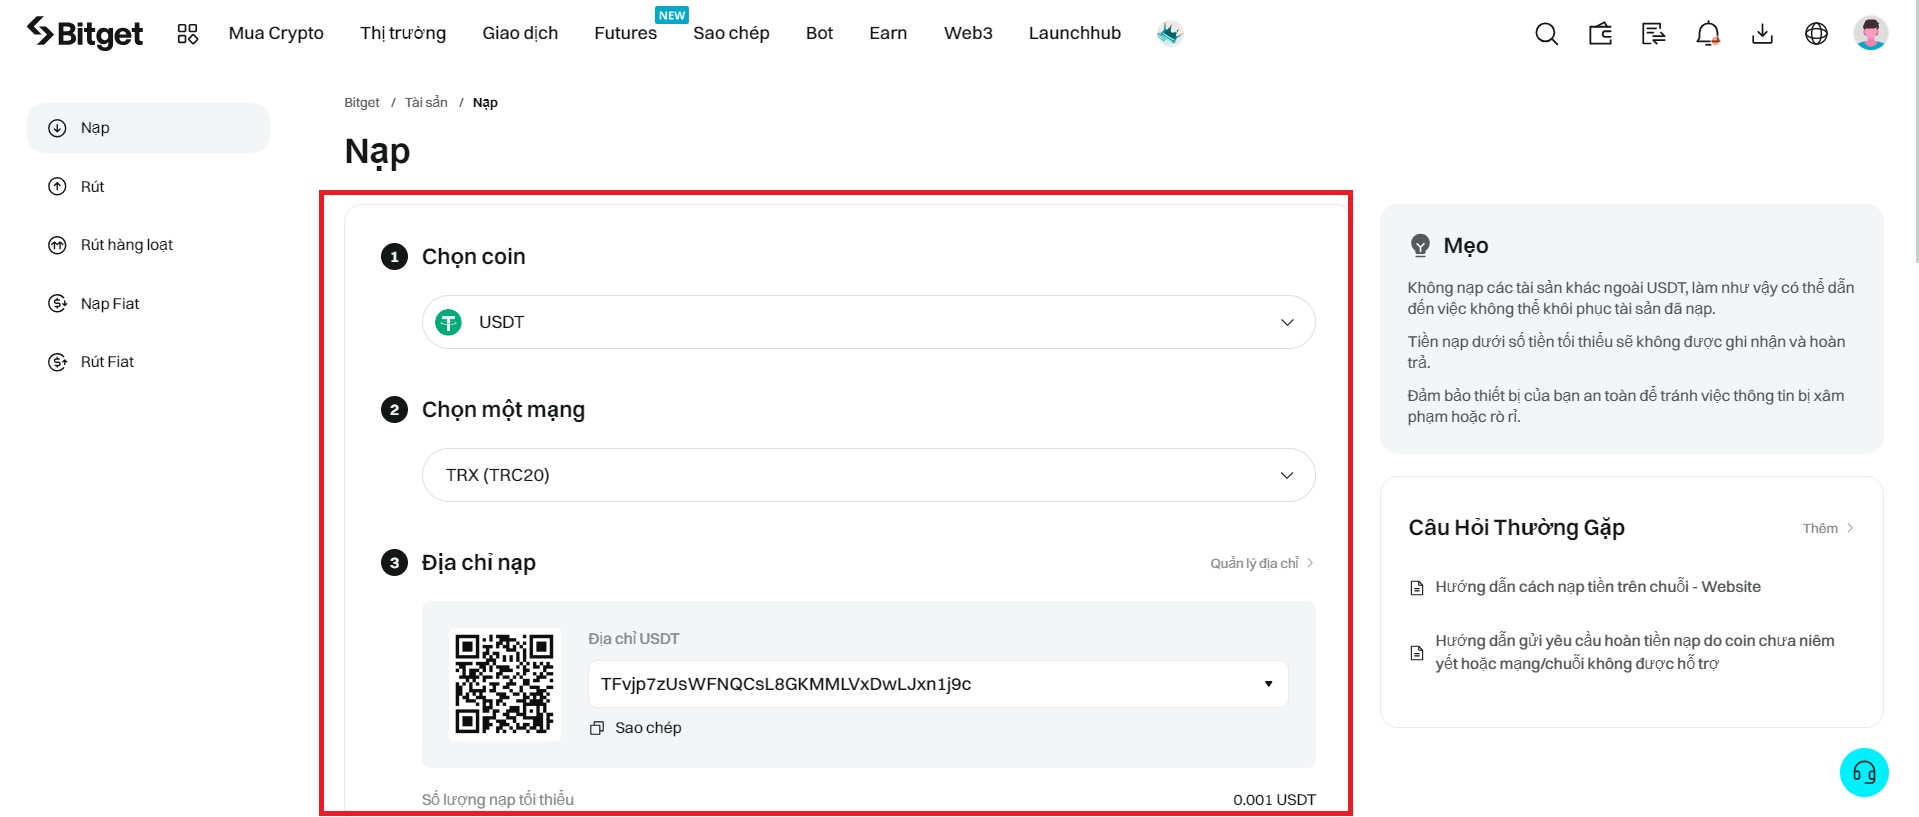Click the TFvjp7zUsWFNQCsL8GKMMLVxDwLJxn1j9c address field
The width and height of the screenshot is (1919, 817).
coord(938,684)
